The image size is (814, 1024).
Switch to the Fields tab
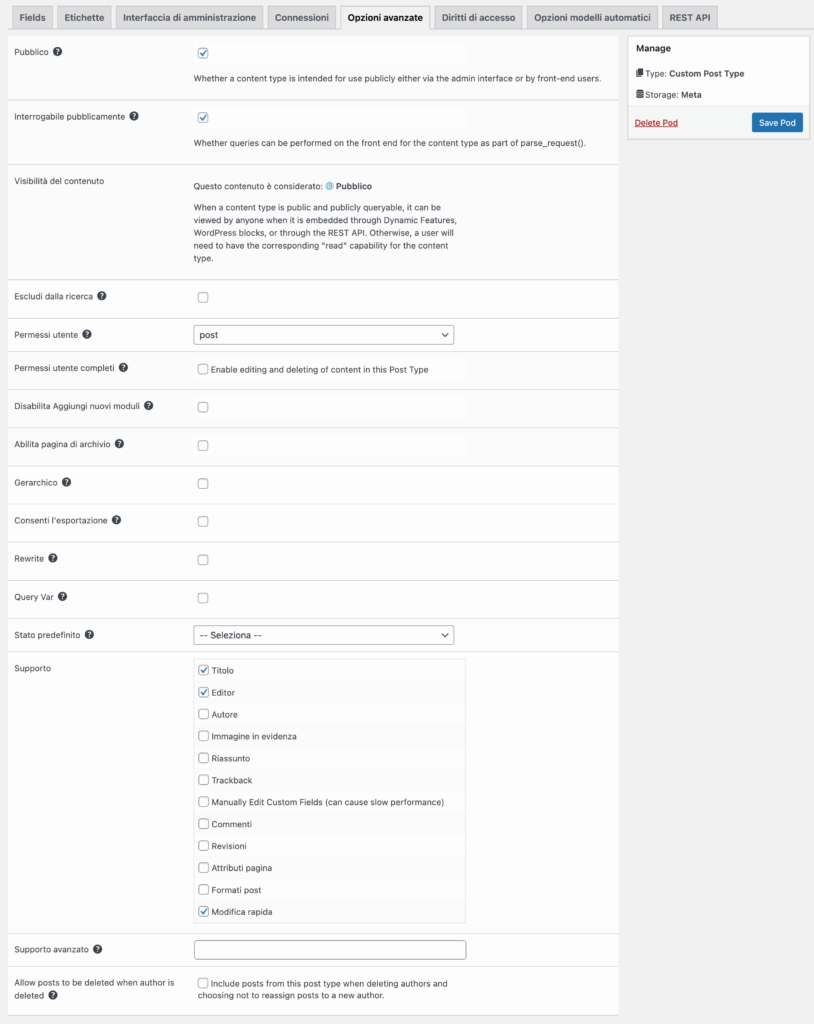click(33, 18)
